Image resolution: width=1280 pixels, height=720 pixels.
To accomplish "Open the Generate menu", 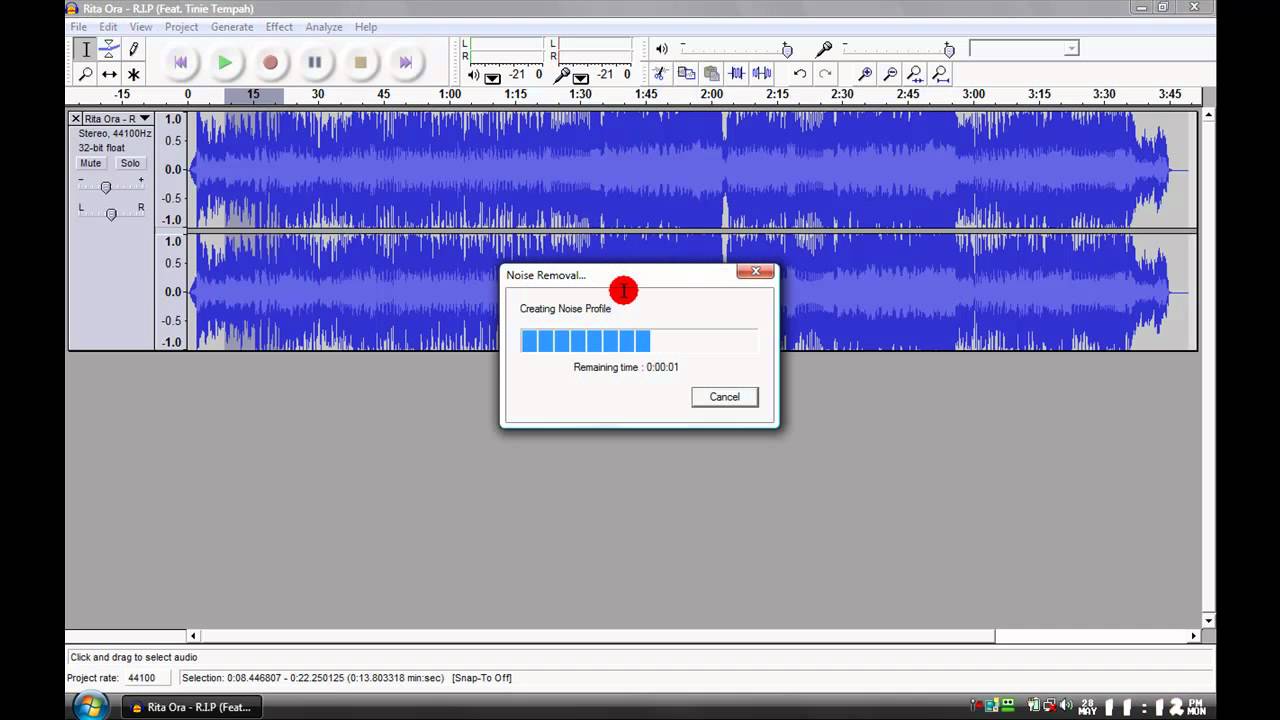I will point(232,27).
